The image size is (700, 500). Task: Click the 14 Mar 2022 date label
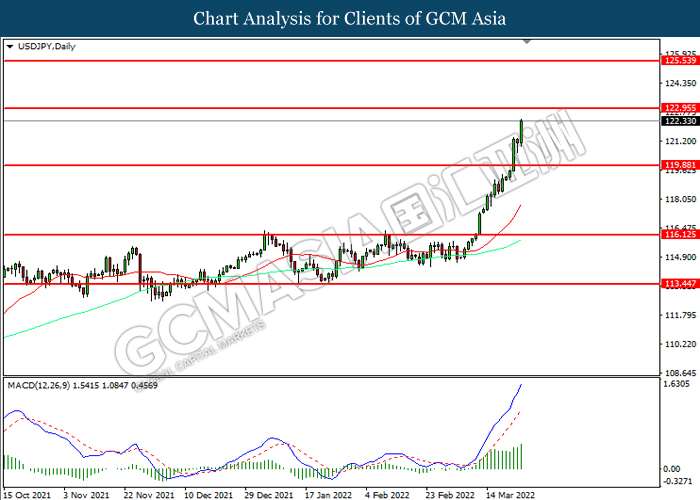[x=510, y=495]
